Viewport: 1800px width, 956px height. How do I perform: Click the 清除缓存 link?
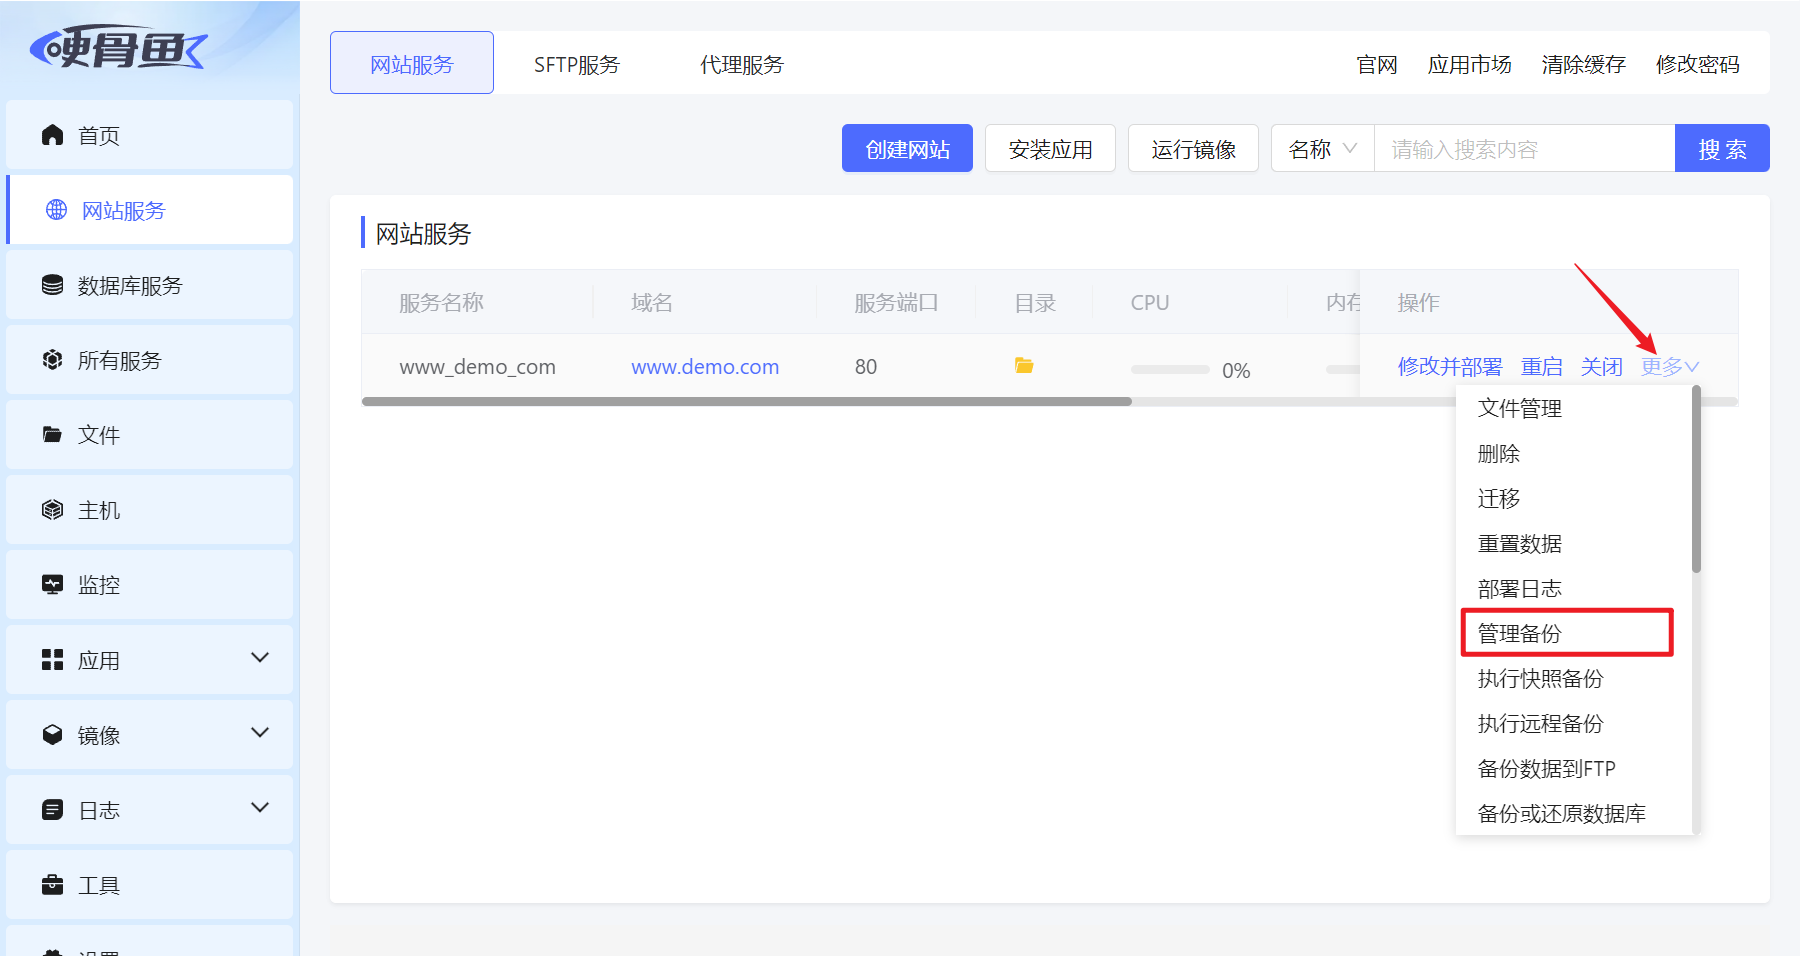click(x=1584, y=65)
